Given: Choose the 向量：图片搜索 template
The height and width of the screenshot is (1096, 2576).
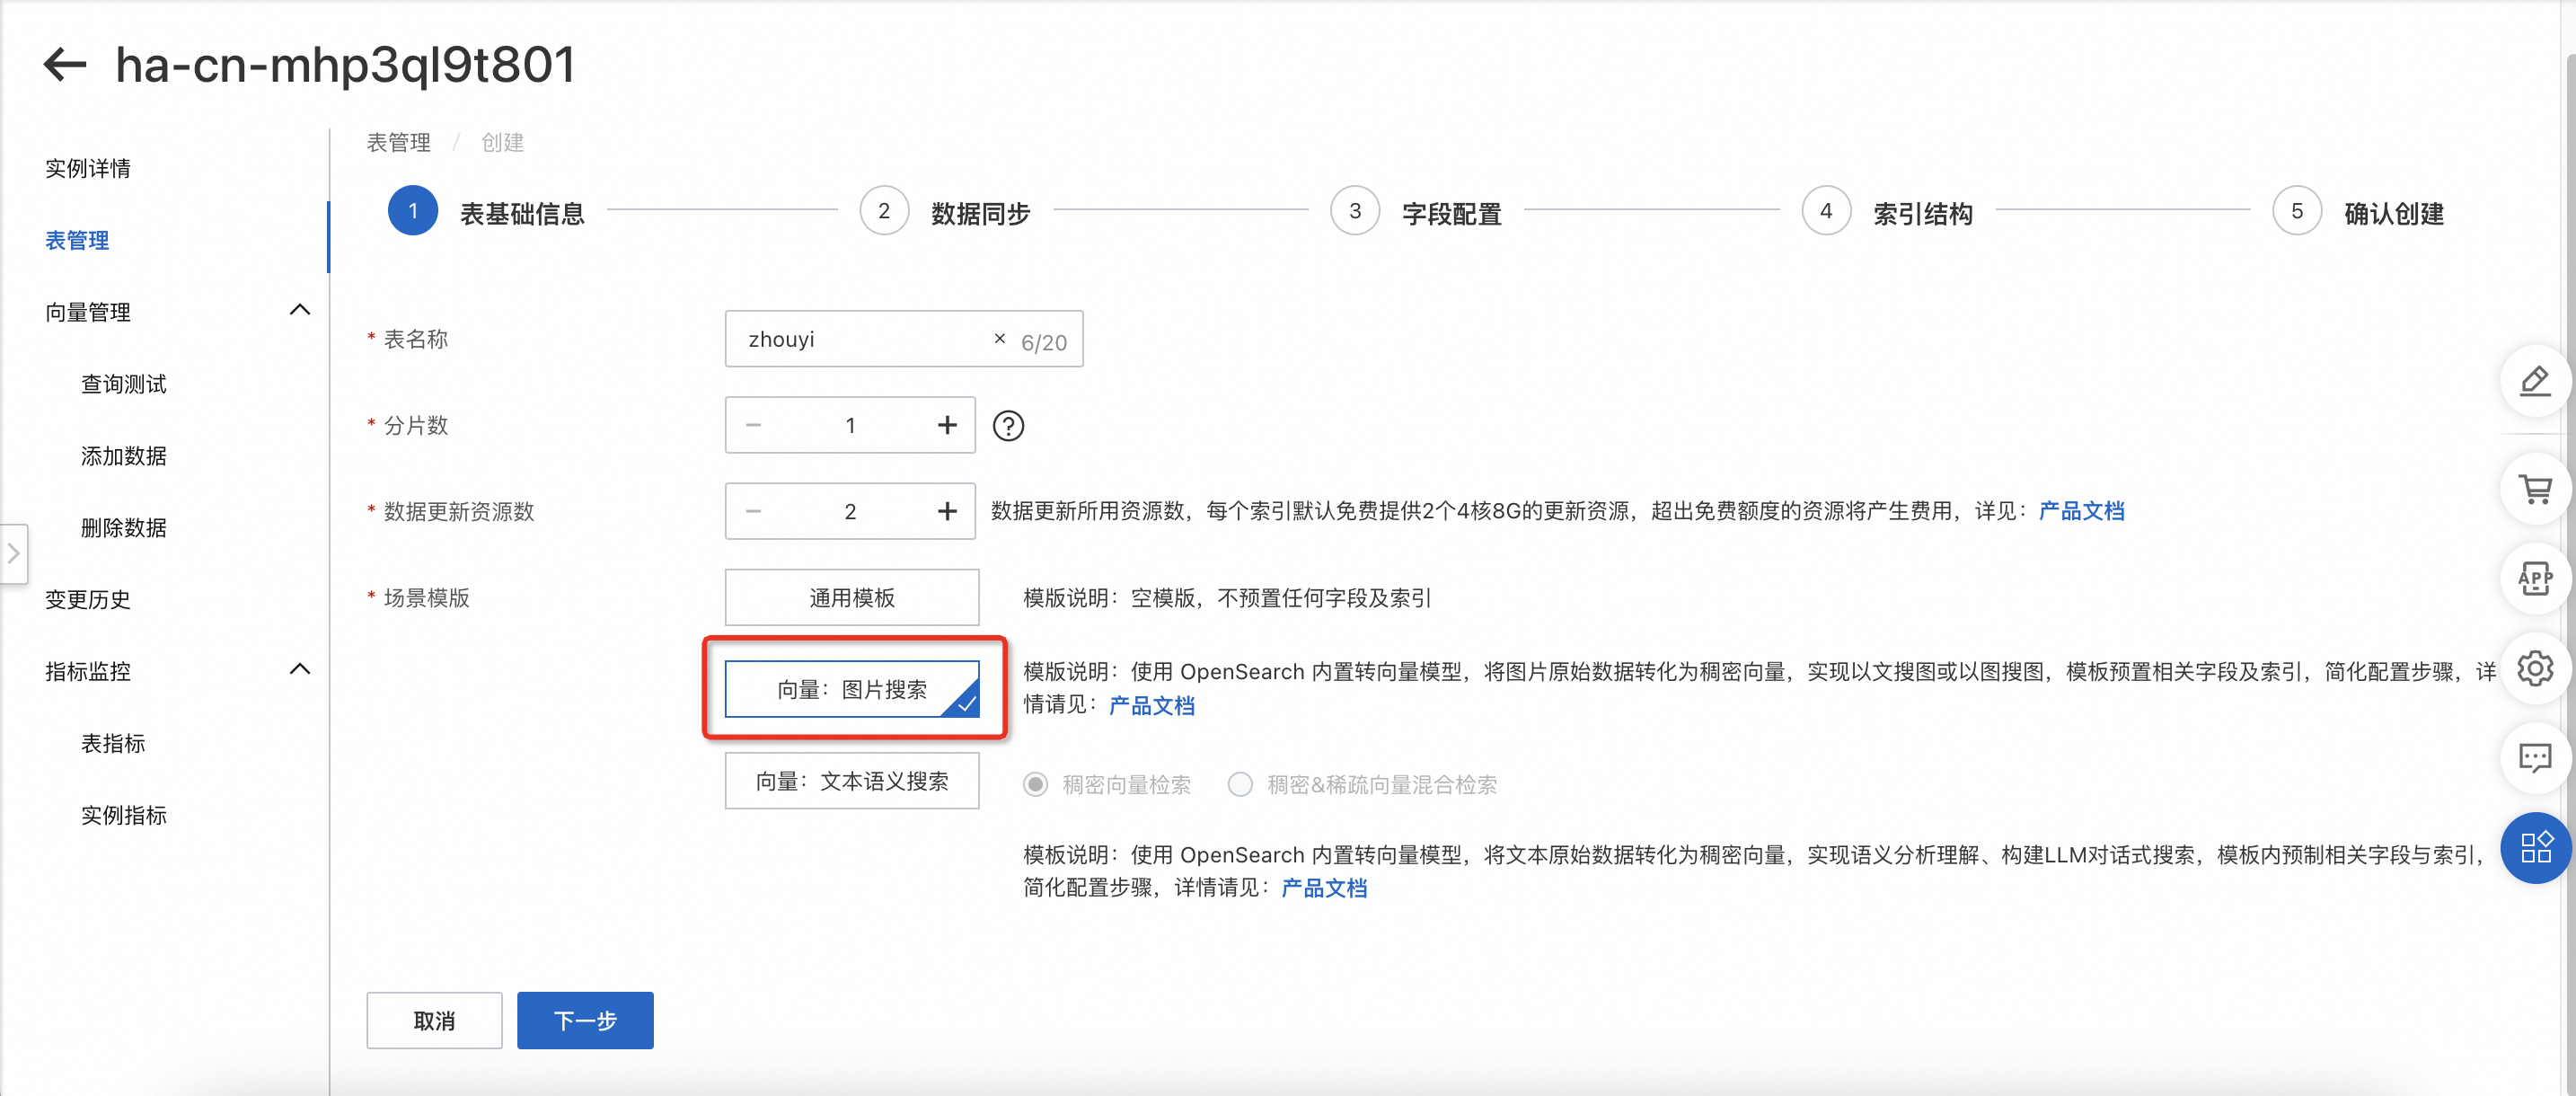Looking at the screenshot, I should (852, 689).
